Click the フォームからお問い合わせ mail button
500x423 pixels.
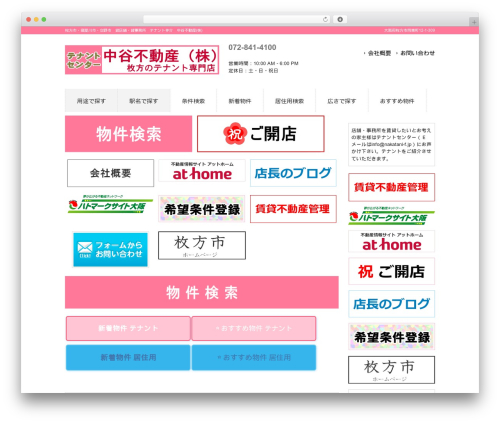tap(110, 250)
